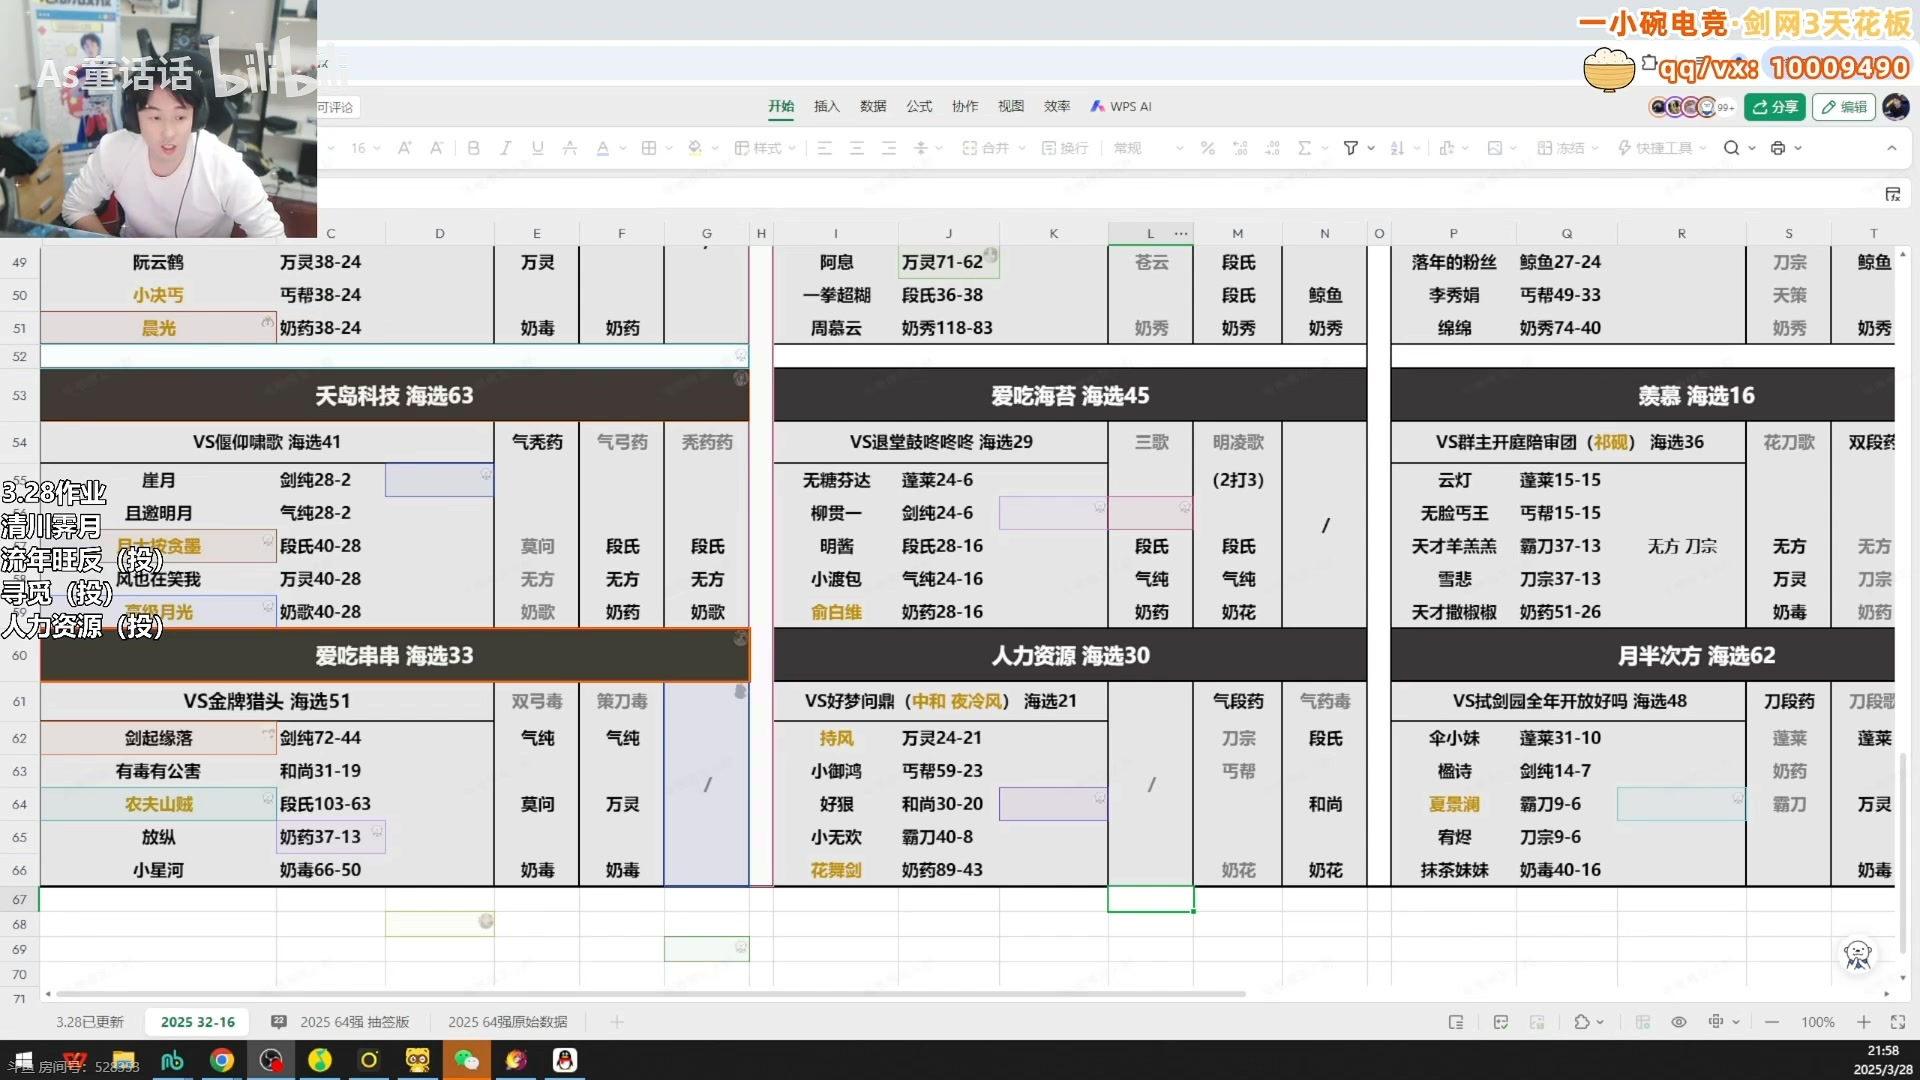Screen dimensions: 1920x1080
Task: Click the green 分享 share button
Action: point(1774,107)
